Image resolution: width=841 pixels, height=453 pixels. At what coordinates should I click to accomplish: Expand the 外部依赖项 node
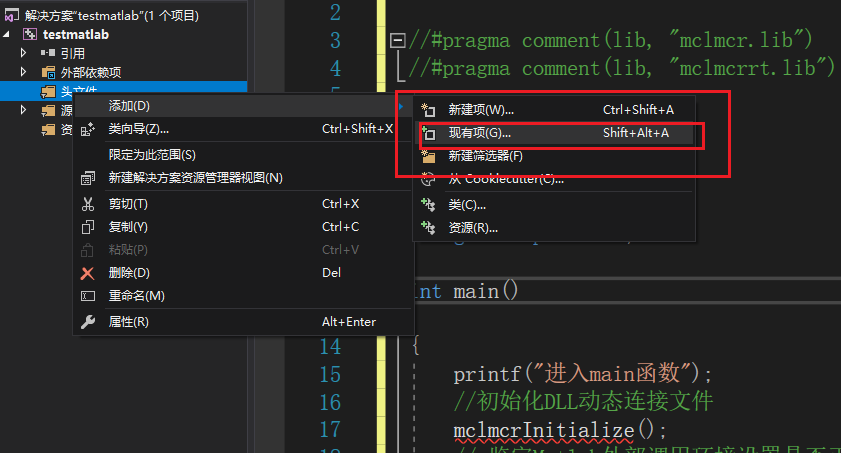coord(23,72)
